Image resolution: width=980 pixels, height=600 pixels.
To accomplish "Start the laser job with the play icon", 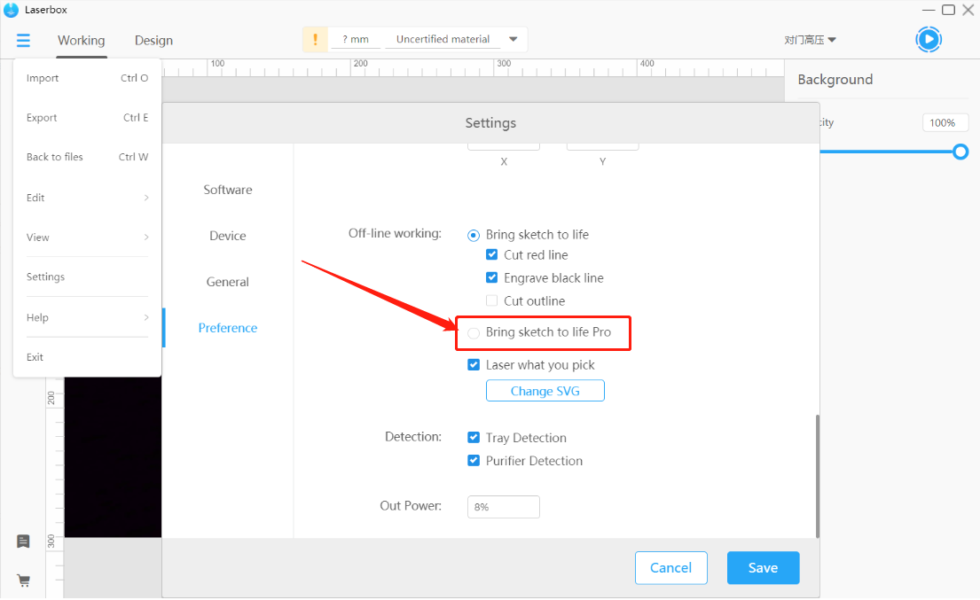I will click(928, 39).
